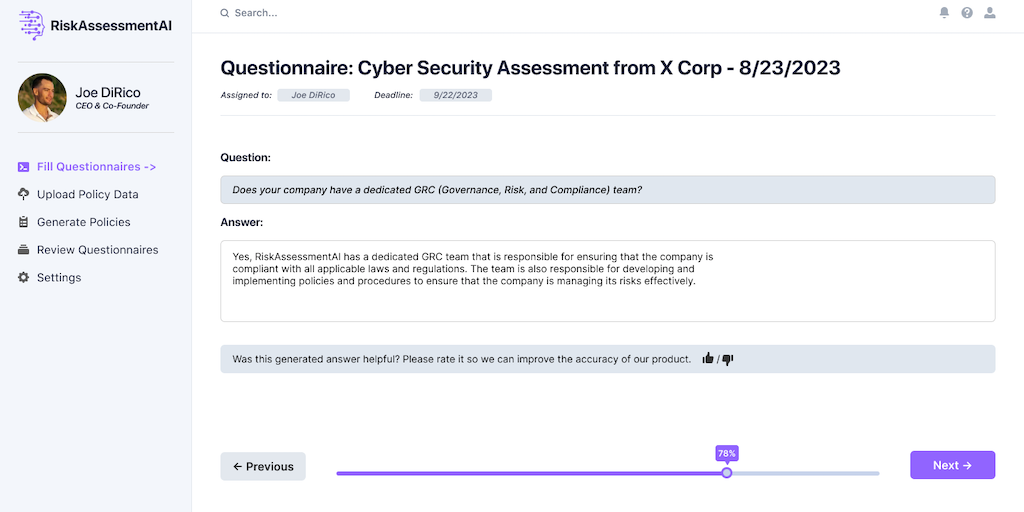Viewport: 1024px width, 512px height.
Task: Click the RiskAssessmentAI logo icon
Action: tap(32, 25)
